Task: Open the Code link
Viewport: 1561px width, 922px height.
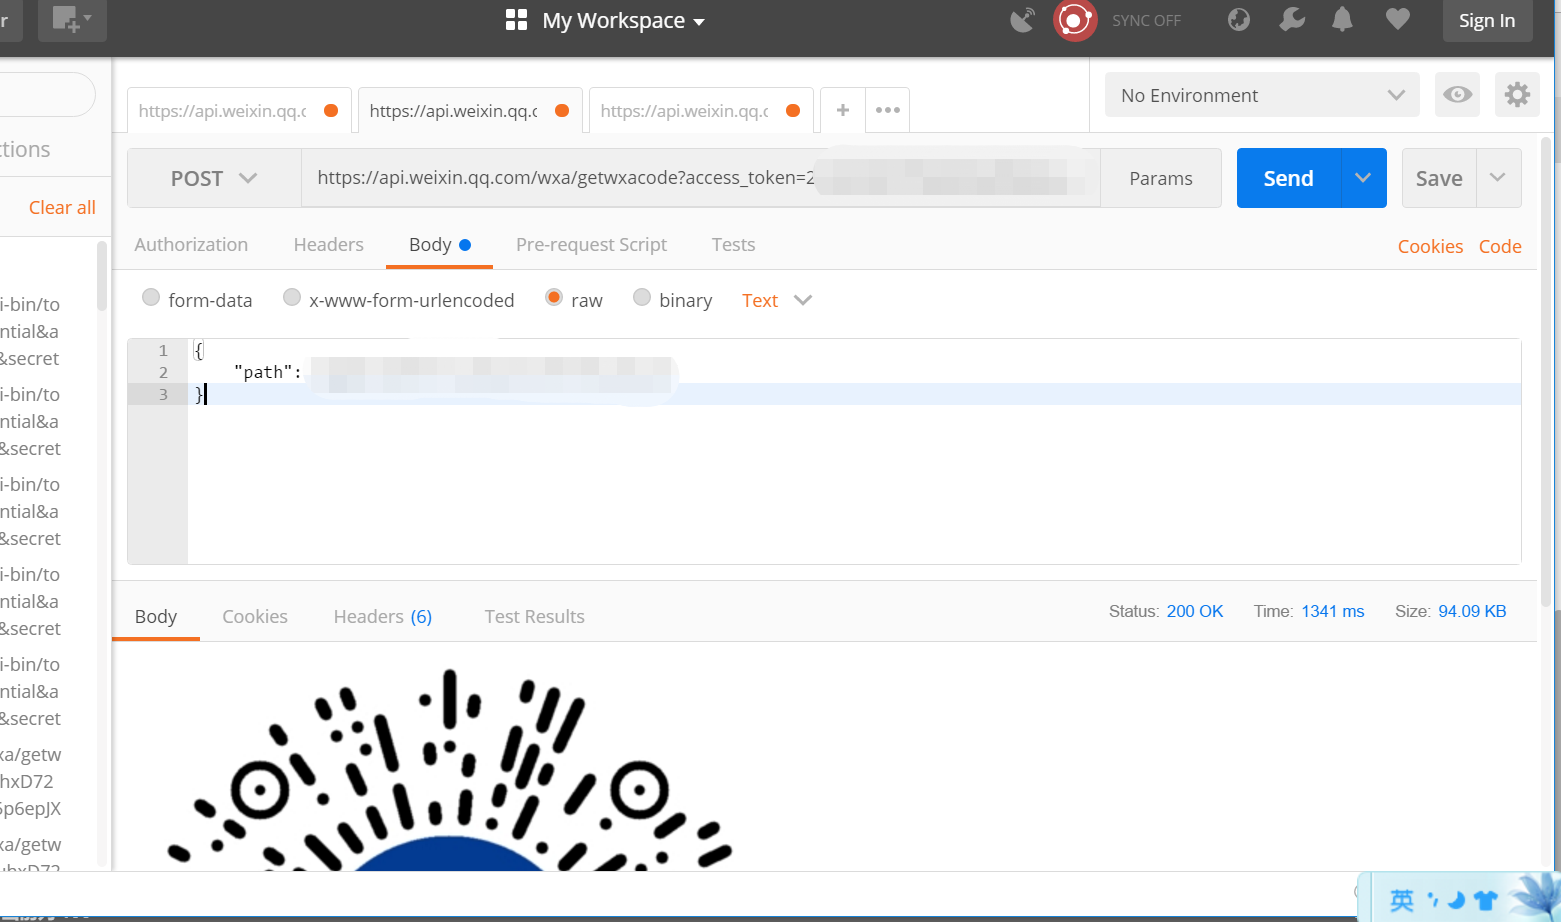Action: pyautogui.click(x=1500, y=246)
